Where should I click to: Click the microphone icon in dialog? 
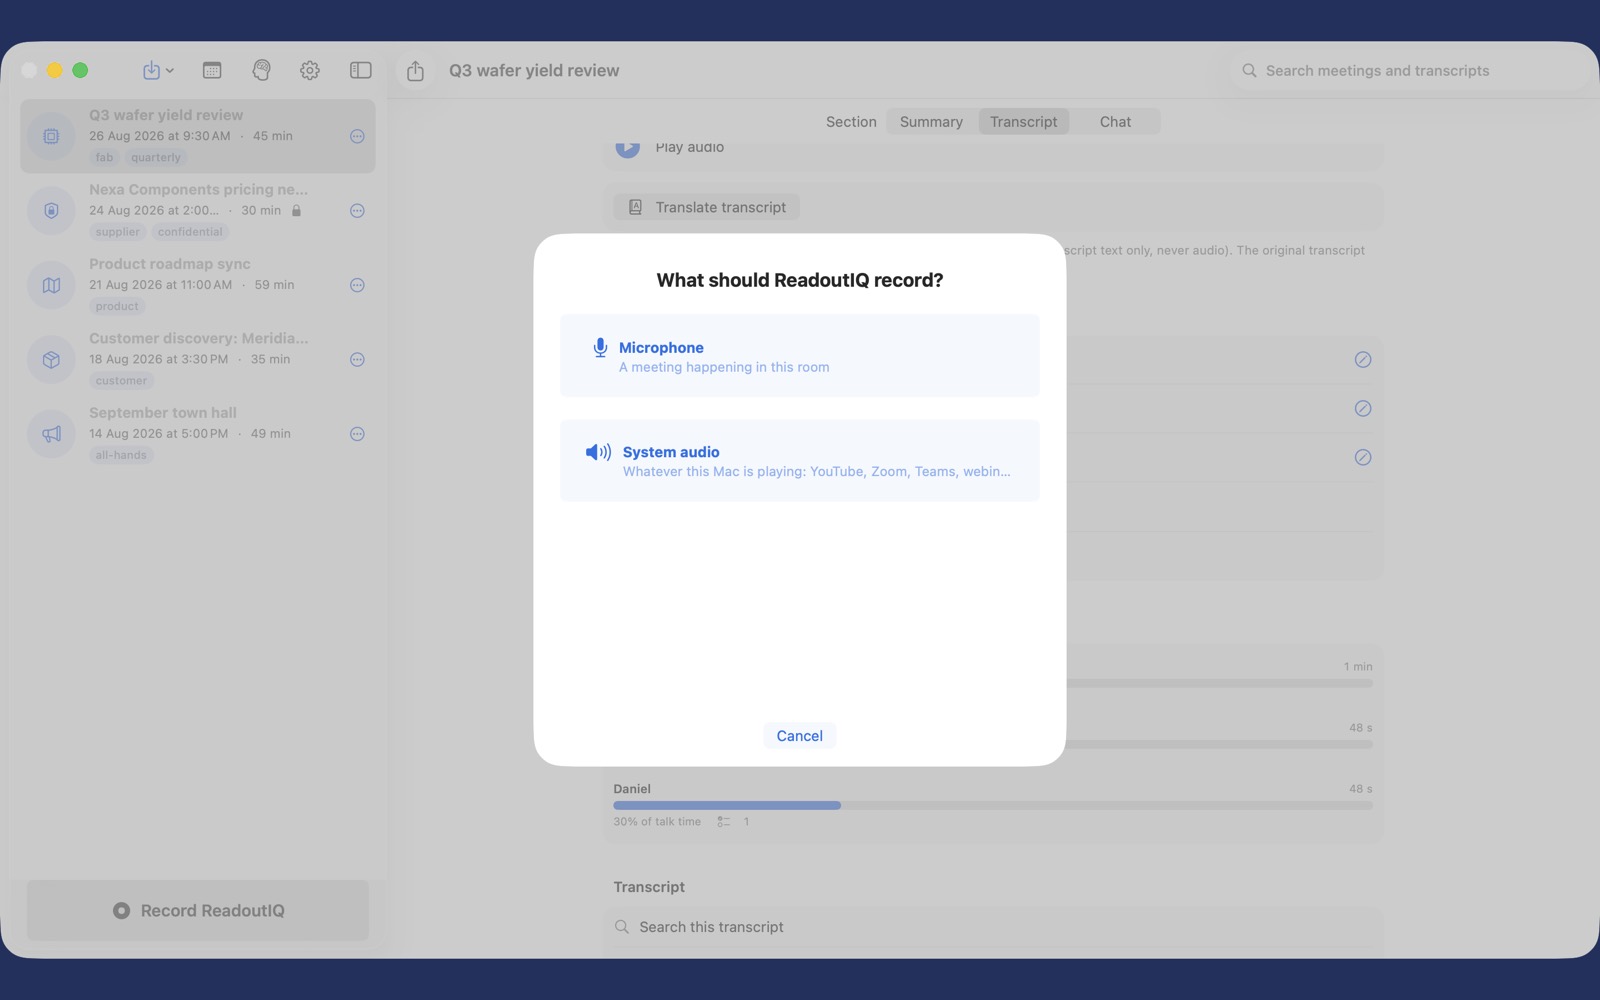pos(600,347)
